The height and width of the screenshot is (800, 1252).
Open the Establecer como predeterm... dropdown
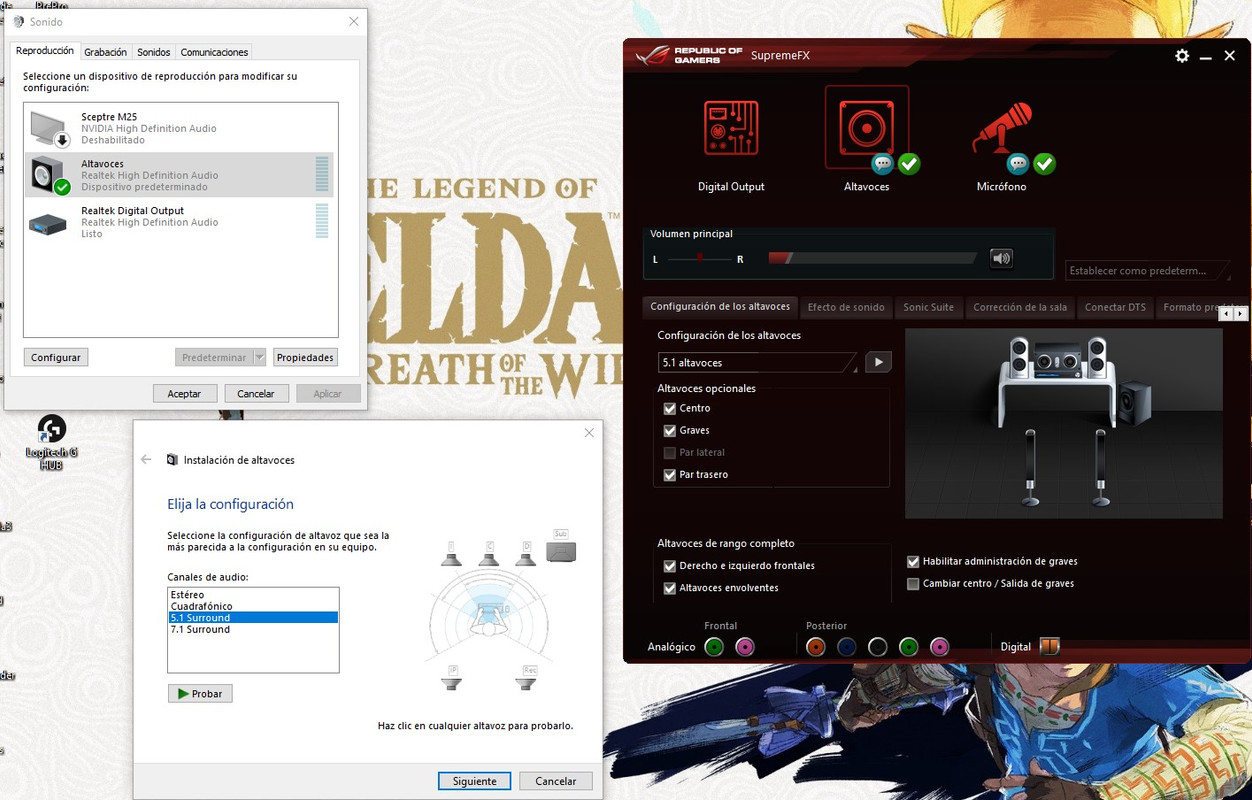click(x=1147, y=270)
